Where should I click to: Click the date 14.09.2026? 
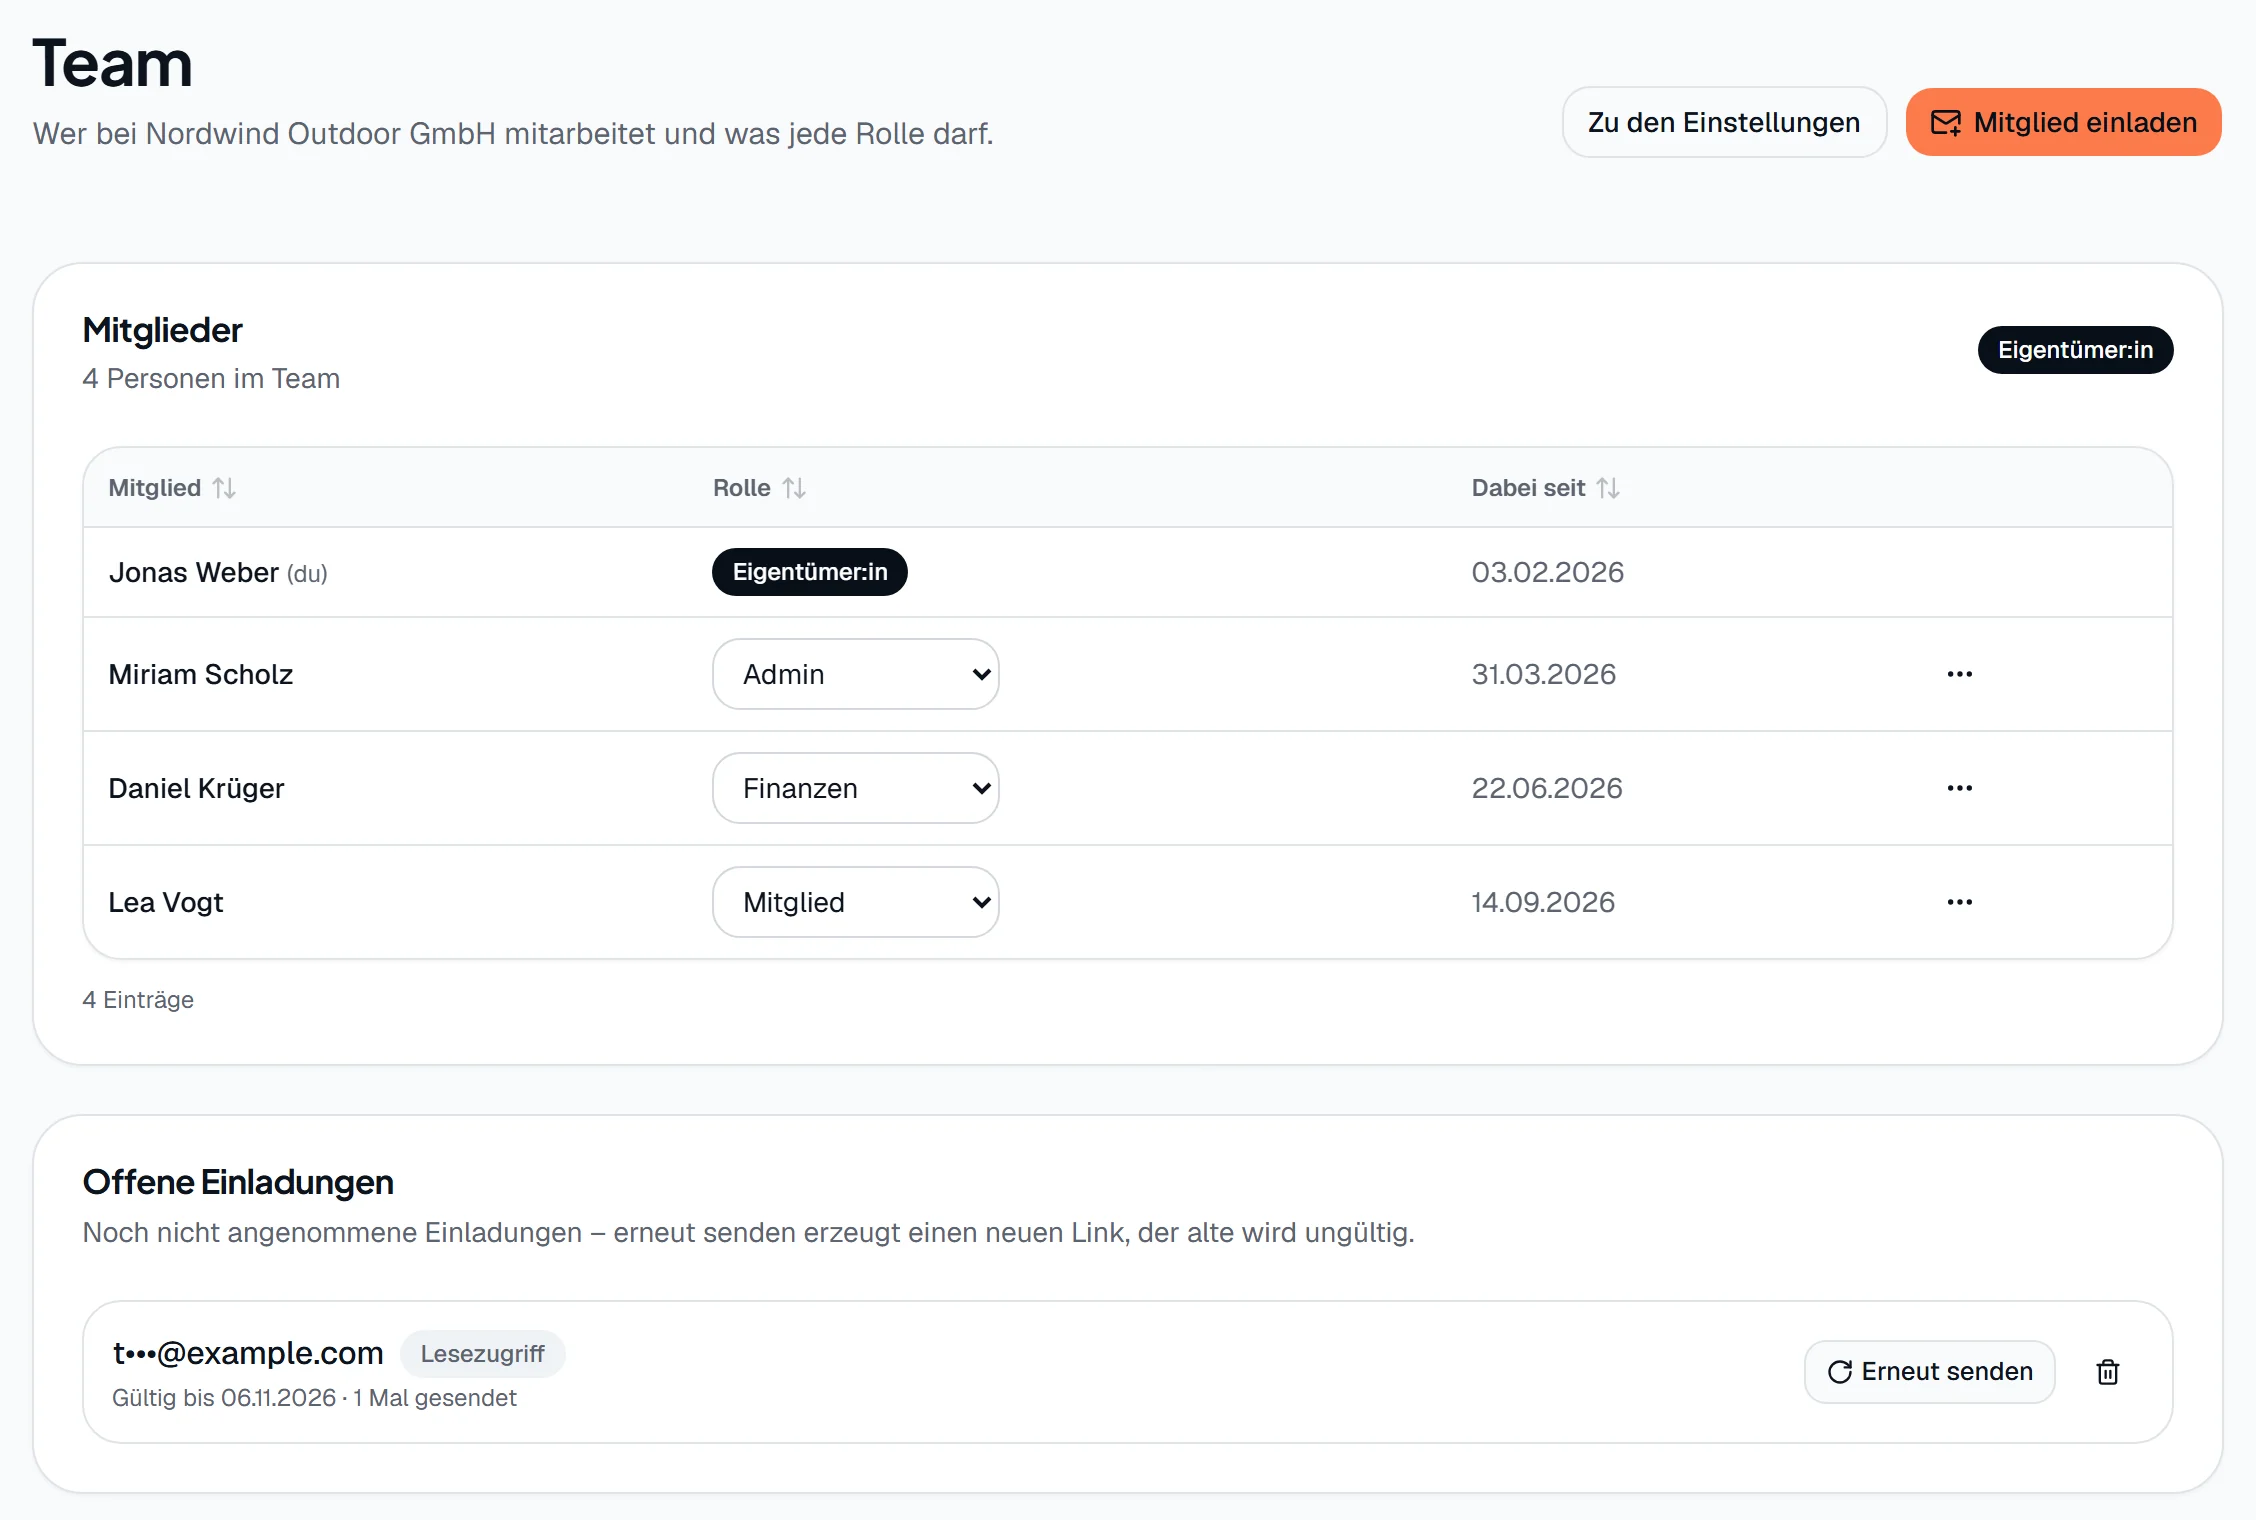click(x=1542, y=903)
